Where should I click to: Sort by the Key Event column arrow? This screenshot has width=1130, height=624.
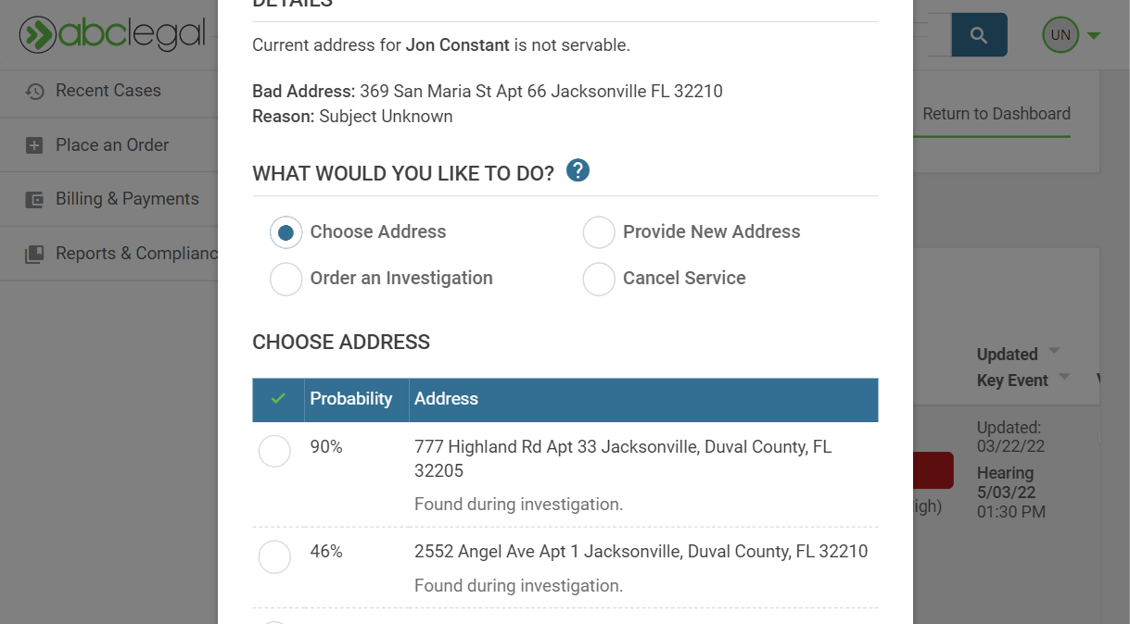click(x=1064, y=377)
